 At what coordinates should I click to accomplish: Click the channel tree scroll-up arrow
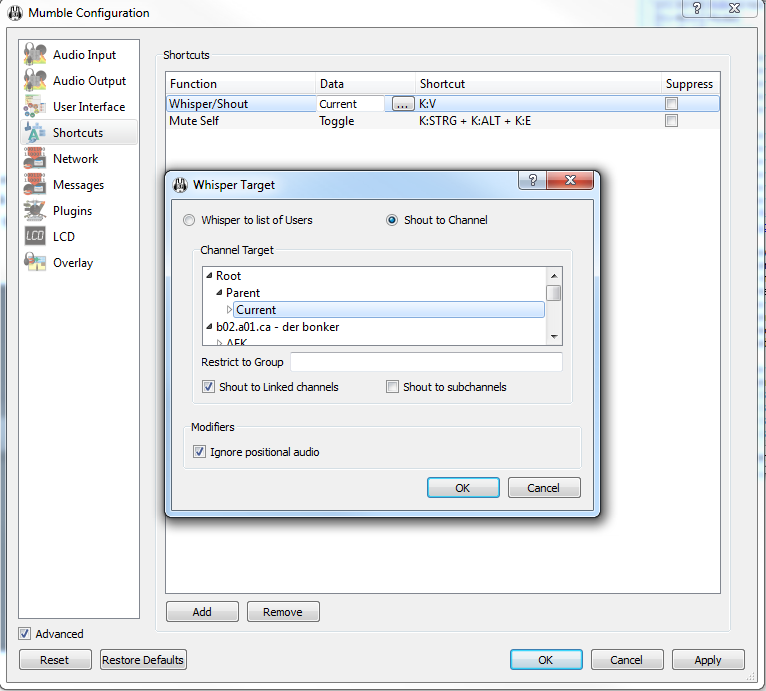[x=554, y=276]
